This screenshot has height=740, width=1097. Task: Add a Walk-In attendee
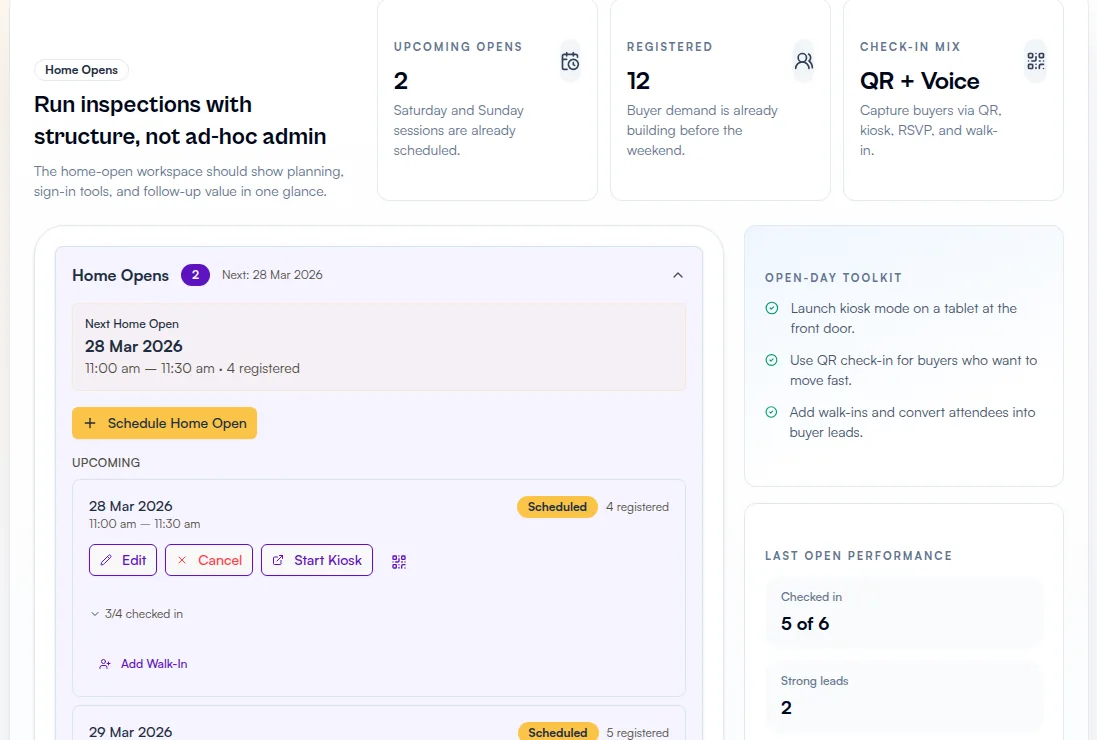point(143,664)
